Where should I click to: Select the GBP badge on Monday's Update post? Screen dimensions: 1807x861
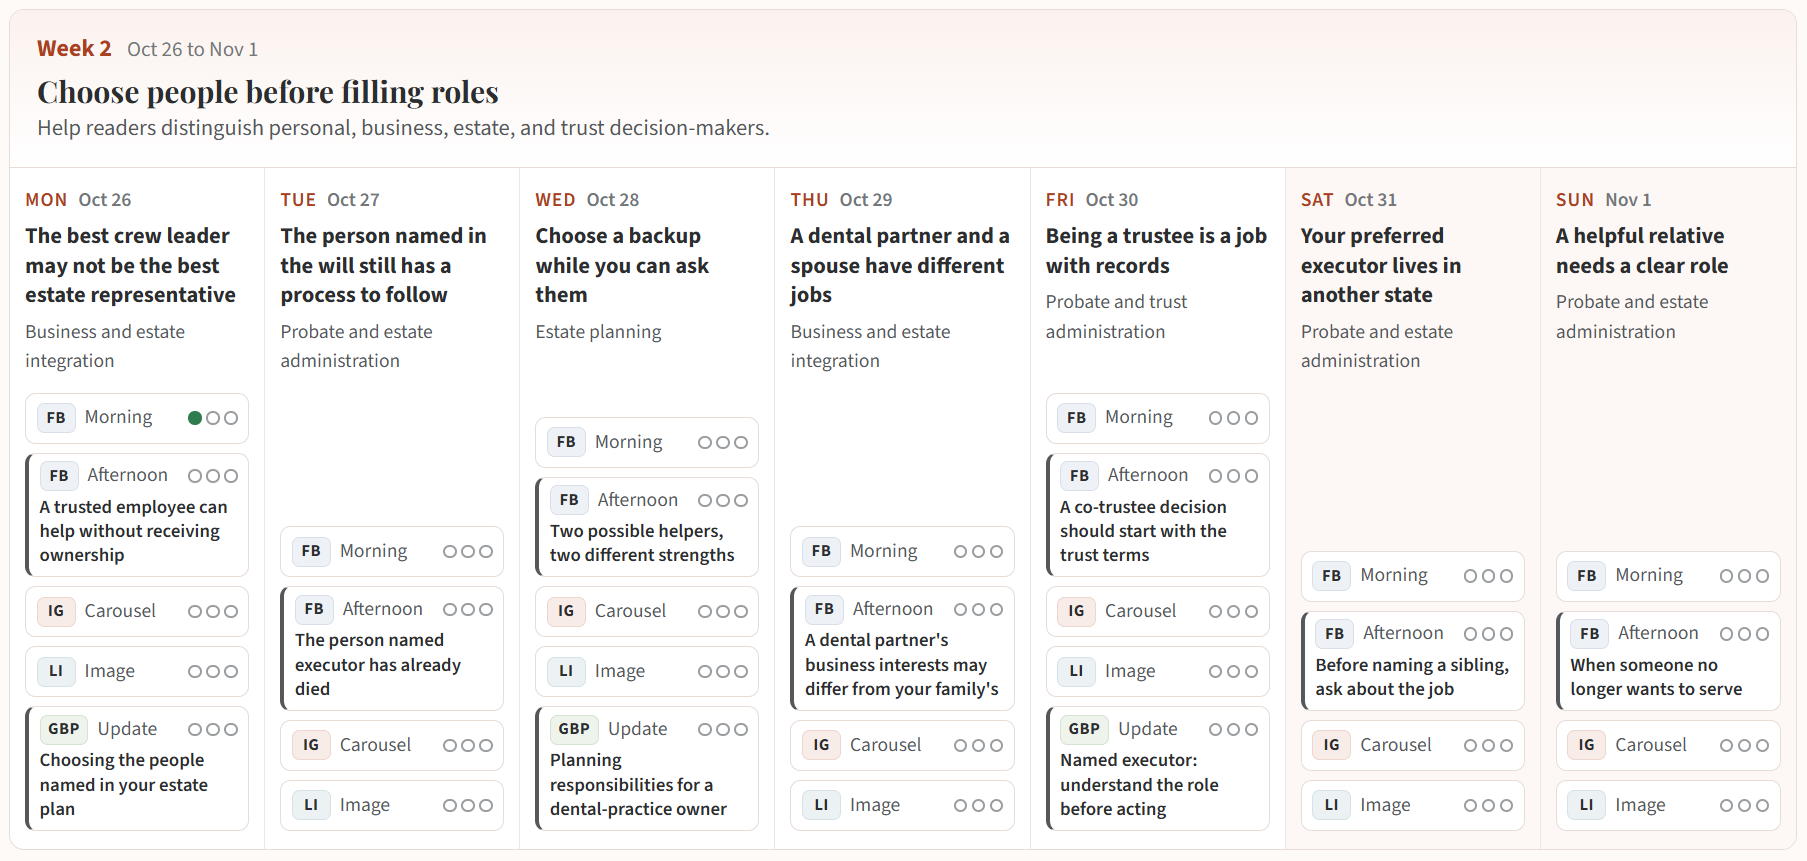click(64, 729)
